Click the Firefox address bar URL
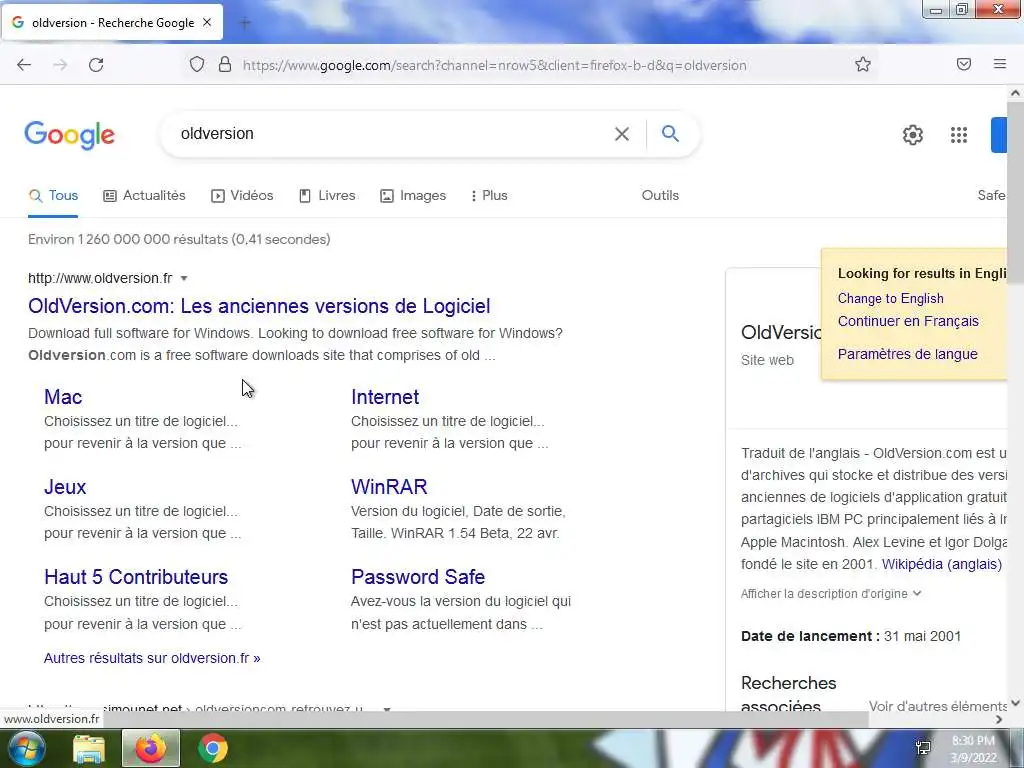Screen dimensions: 1024x768 coord(494,65)
